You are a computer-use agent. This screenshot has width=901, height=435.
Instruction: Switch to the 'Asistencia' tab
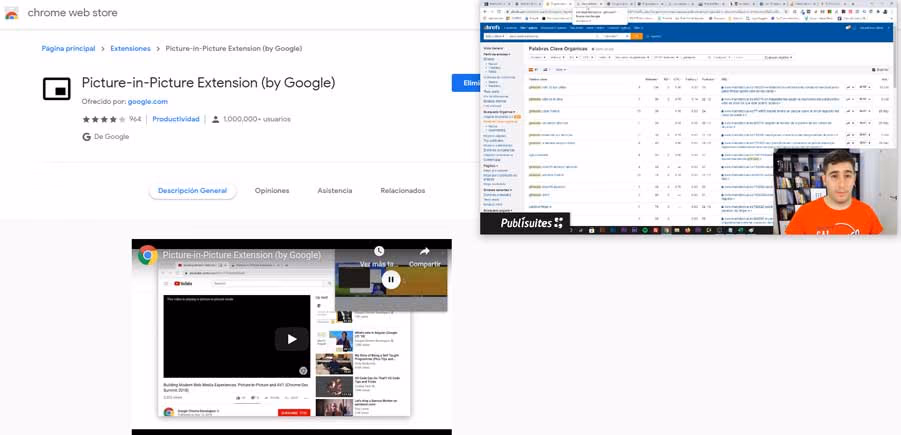(x=335, y=191)
